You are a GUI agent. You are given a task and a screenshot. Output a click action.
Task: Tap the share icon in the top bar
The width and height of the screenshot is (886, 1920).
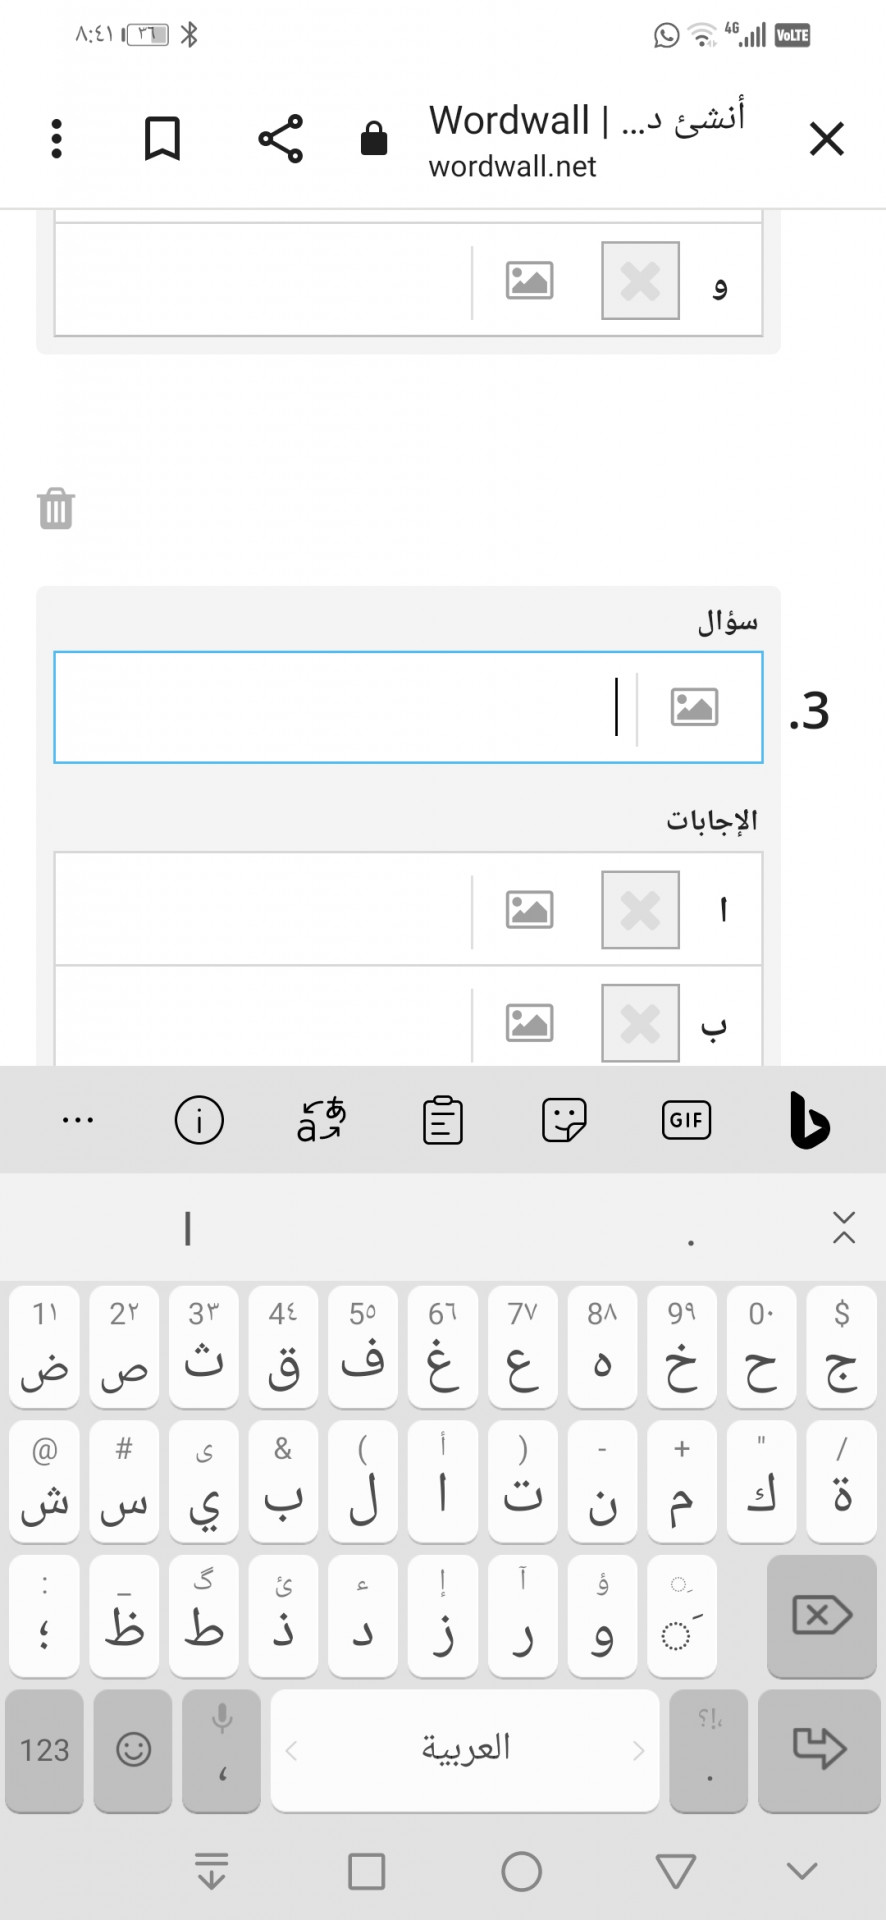[x=280, y=138]
